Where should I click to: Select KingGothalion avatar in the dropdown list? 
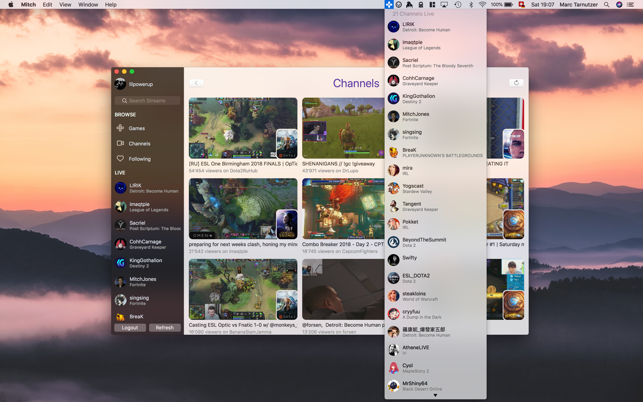coord(393,98)
